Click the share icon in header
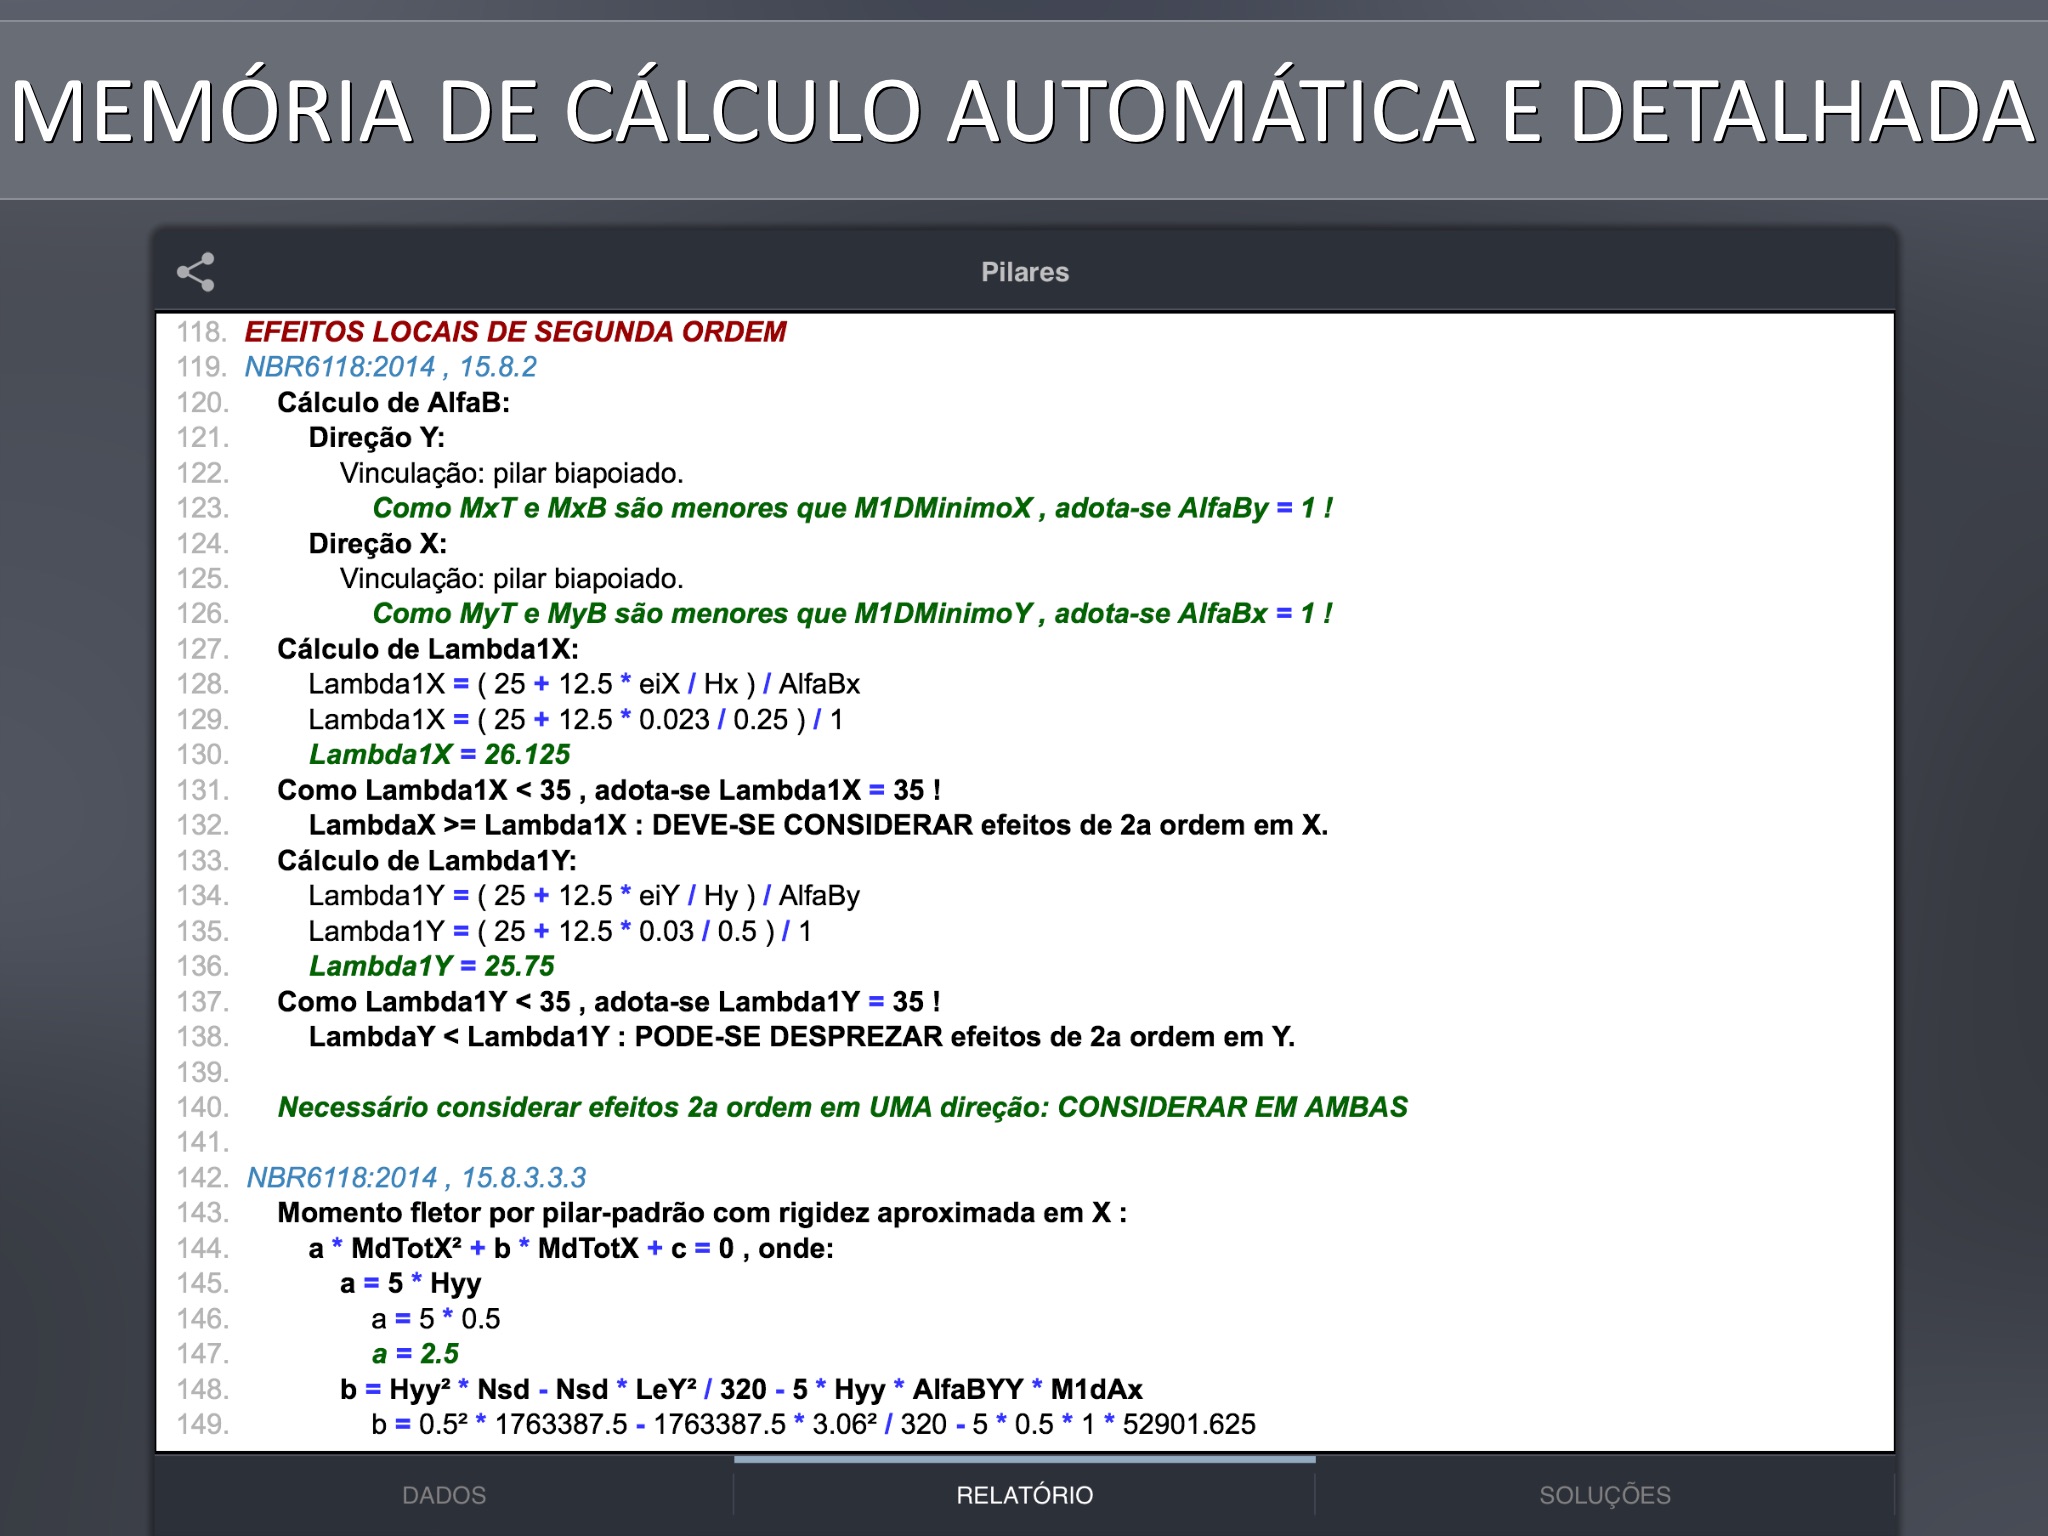Image resolution: width=2048 pixels, height=1536 pixels. pos(196,272)
